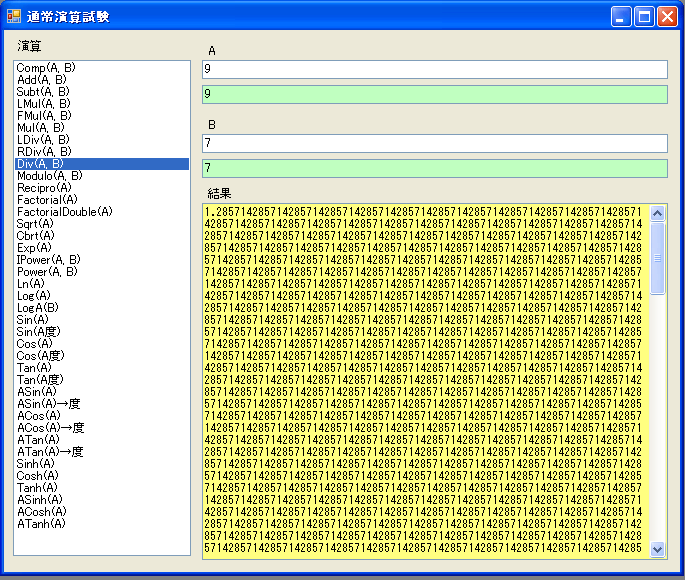Image resolution: width=685 pixels, height=580 pixels.
Task: Select Ln(A) operation
Action: (x=102, y=284)
